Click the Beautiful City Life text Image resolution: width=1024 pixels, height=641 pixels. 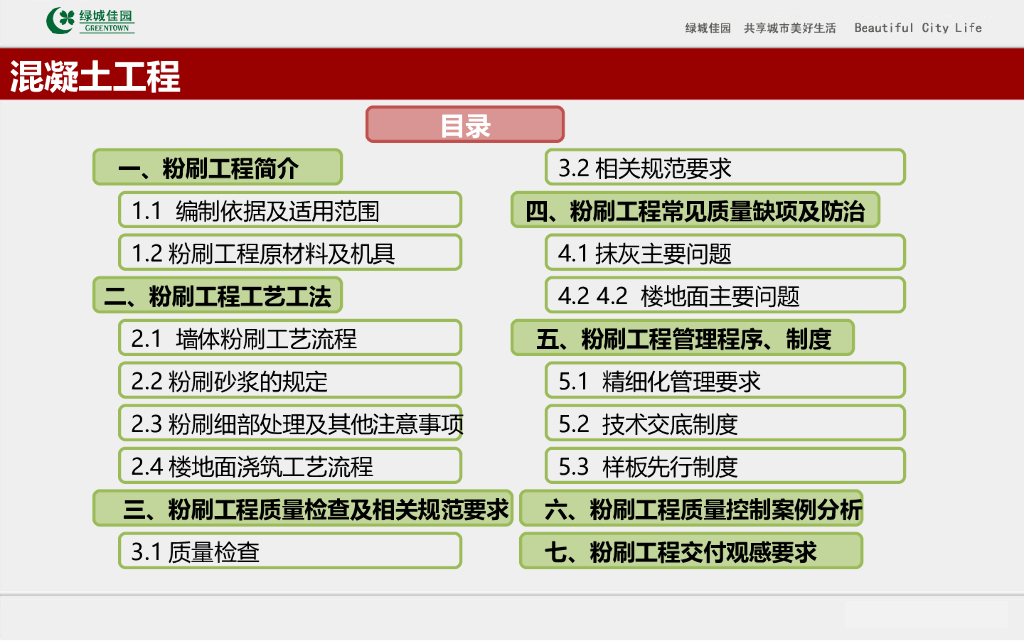pyautogui.click(x=918, y=28)
